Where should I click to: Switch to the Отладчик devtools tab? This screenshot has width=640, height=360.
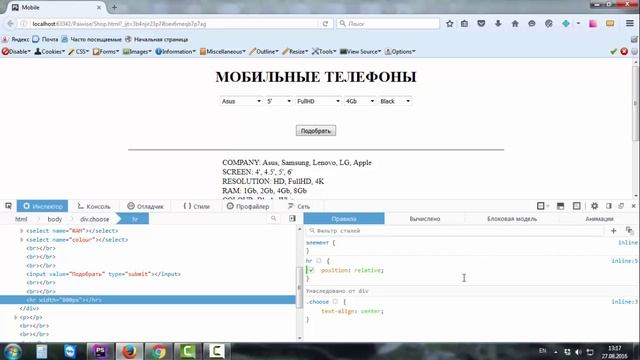click(145, 206)
